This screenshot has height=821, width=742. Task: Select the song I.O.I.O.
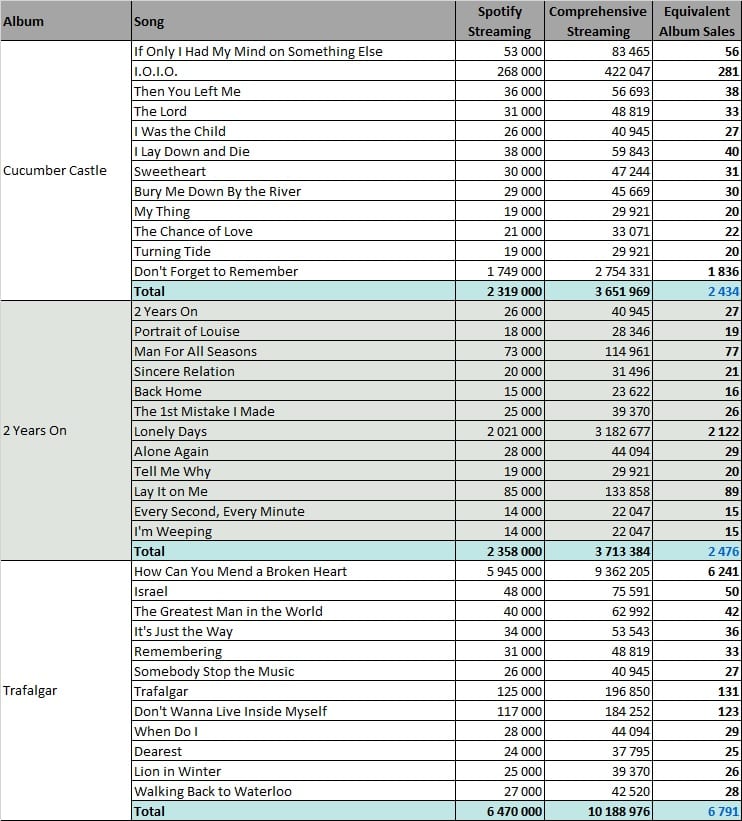coord(293,71)
